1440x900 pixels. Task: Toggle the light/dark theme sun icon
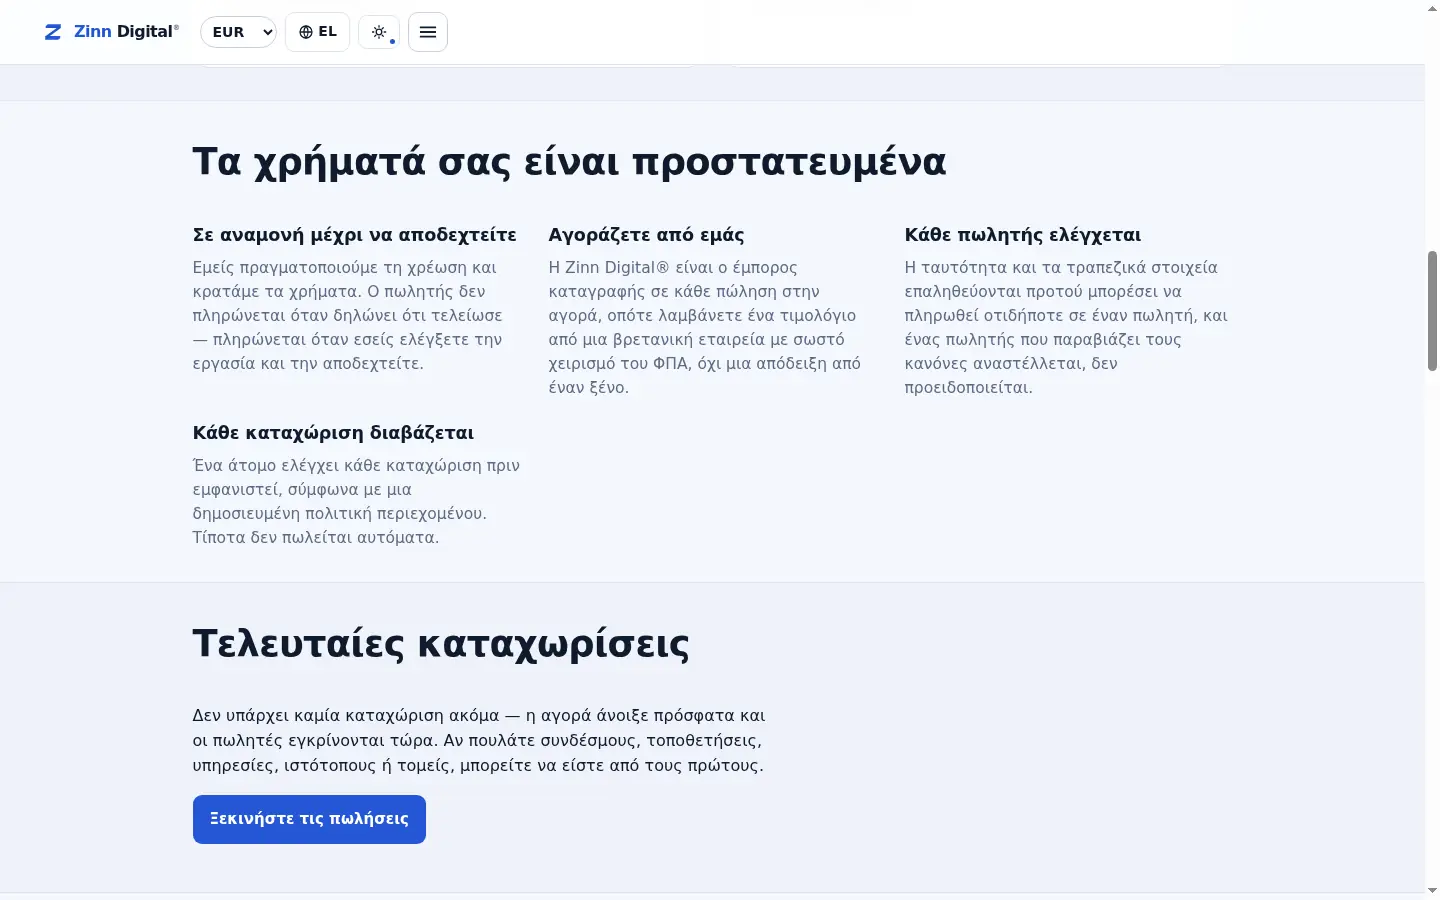pos(379,32)
